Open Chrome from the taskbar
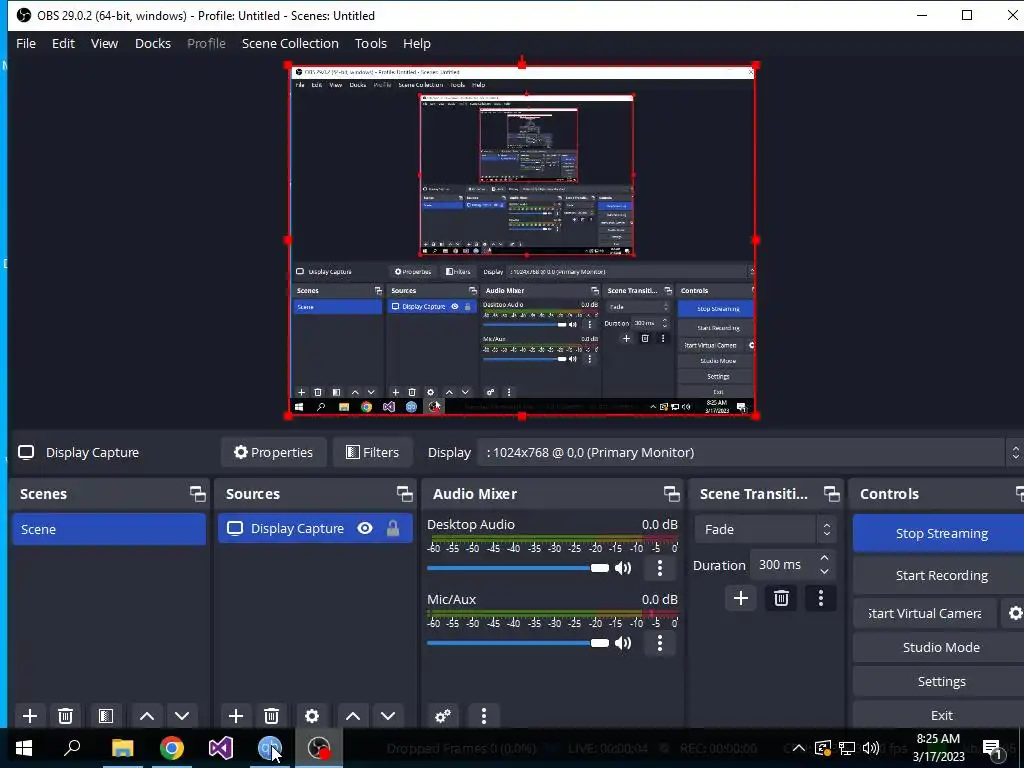Viewport: 1024px width, 768px height. 172,748
